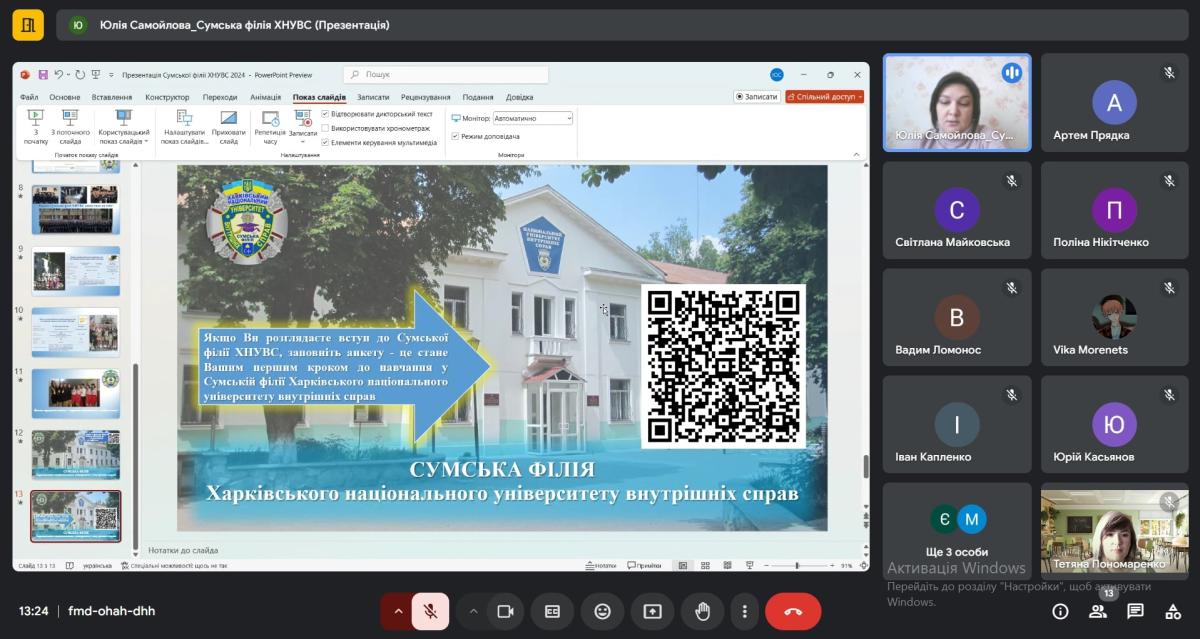Open the Переходи tab
Viewport: 1200px width, 639px height.
tap(220, 97)
